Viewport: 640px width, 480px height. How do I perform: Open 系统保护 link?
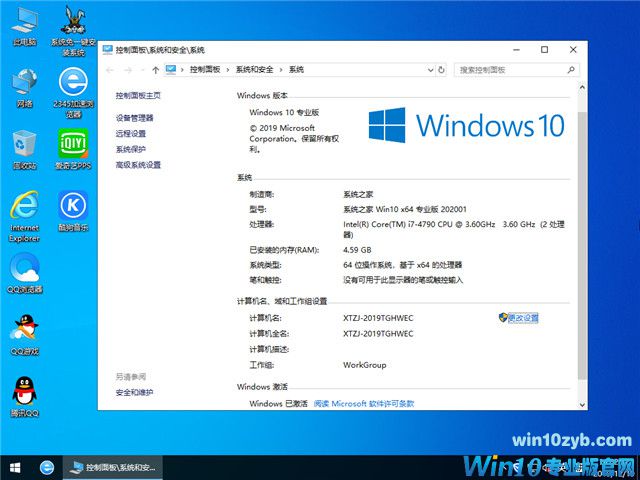click(131, 149)
